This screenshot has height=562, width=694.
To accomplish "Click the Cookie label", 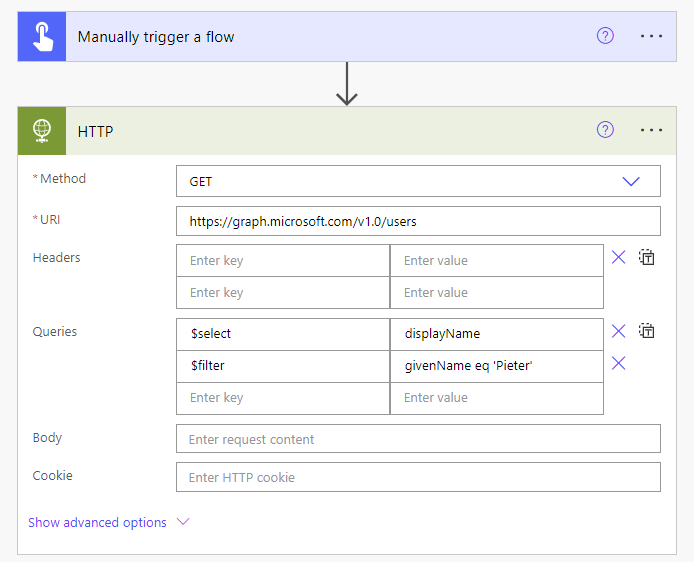I will click(52, 475).
